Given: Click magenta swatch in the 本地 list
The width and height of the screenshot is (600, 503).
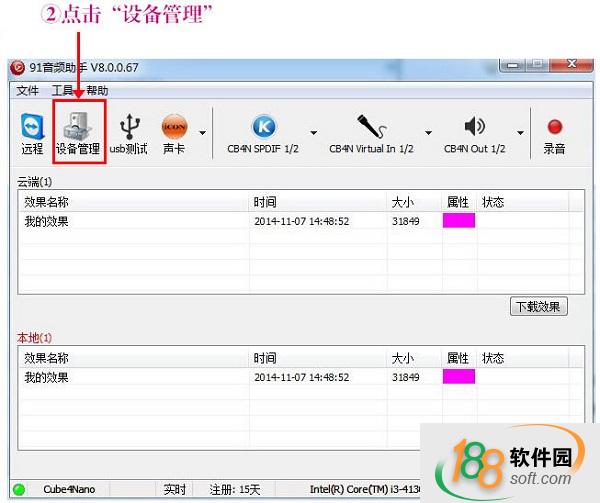Looking at the screenshot, I should click(459, 377).
